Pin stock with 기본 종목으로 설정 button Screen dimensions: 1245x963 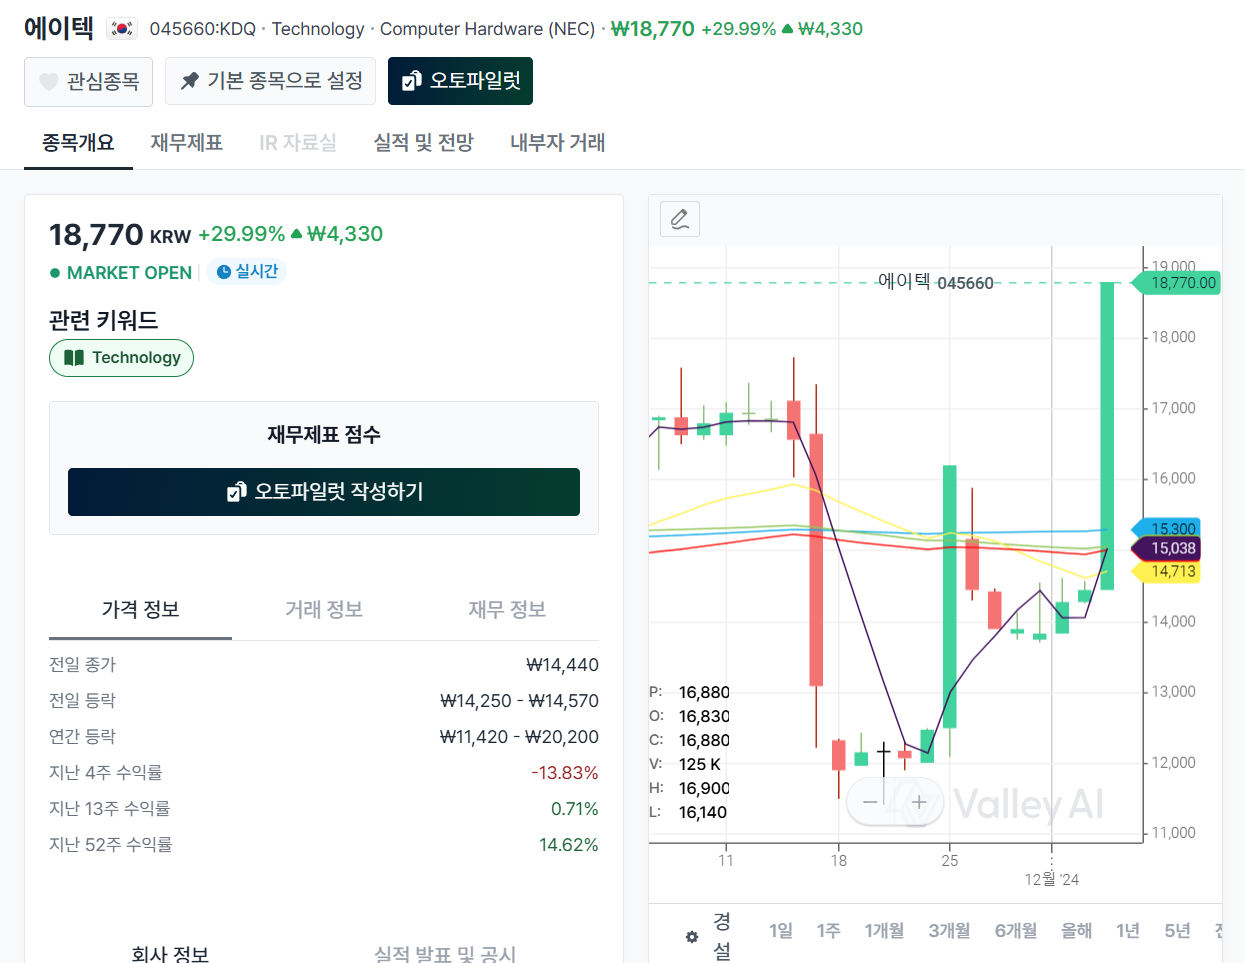[270, 81]
